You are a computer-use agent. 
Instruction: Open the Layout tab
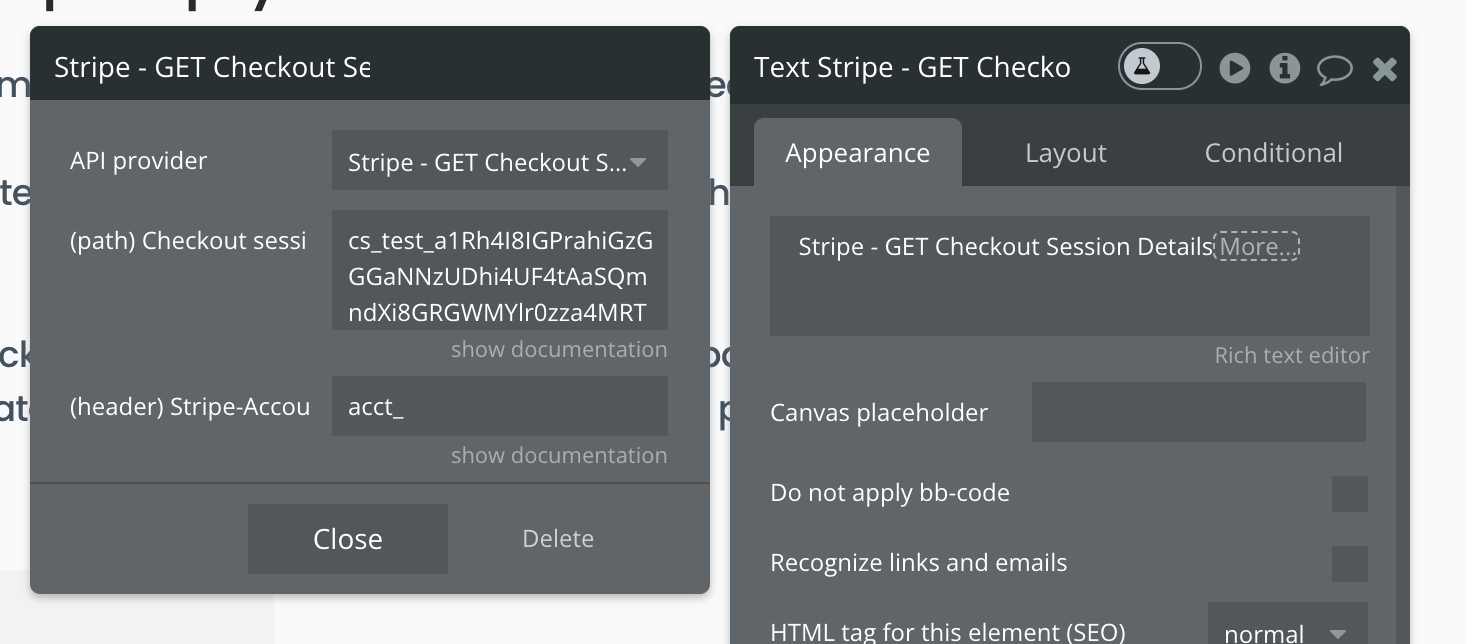point(1065,153)
